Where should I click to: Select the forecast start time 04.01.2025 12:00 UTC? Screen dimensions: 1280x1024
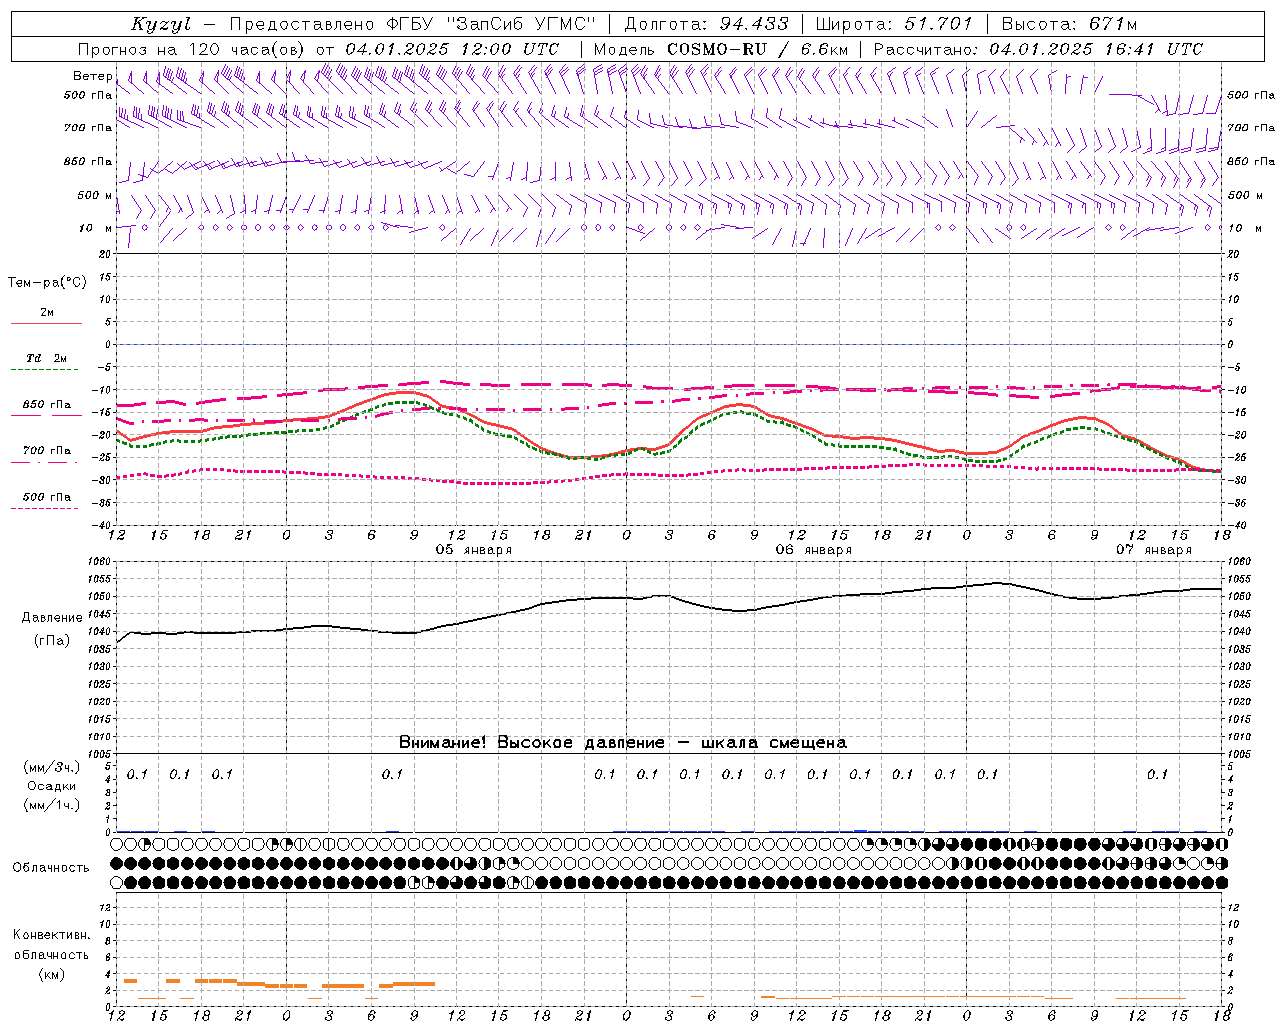[452, 49]
